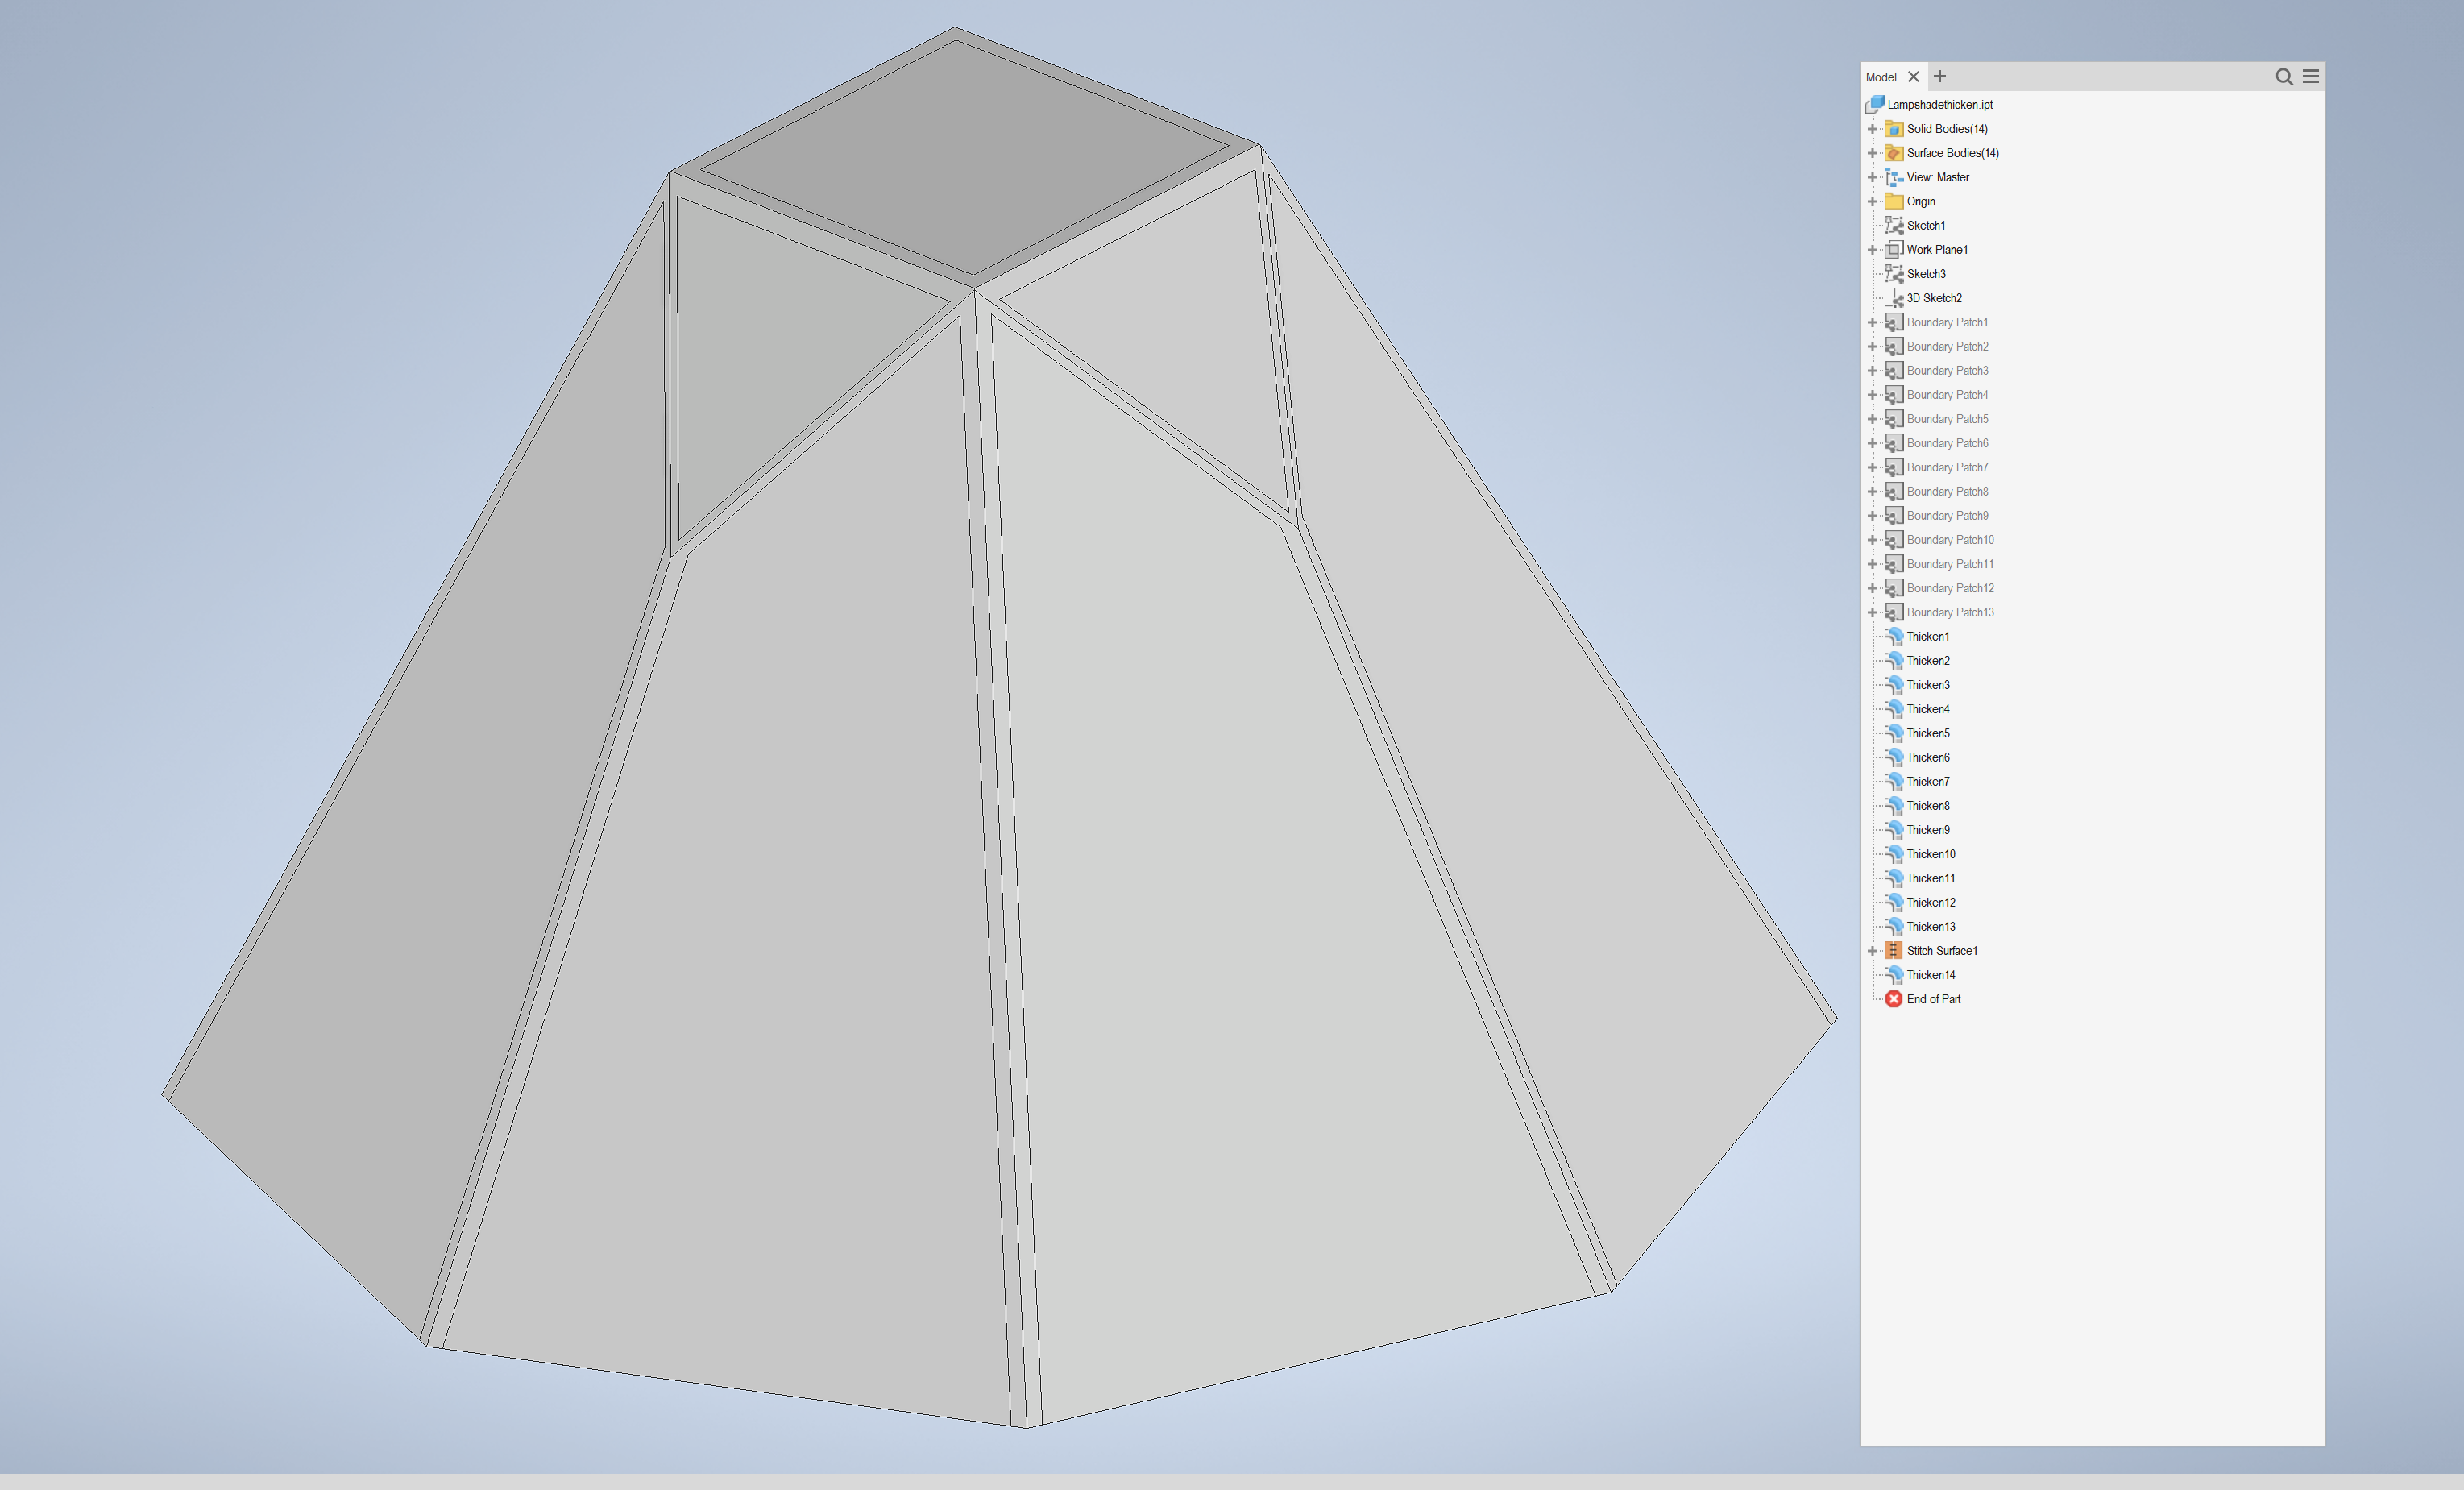Viewport: 2464px width, 1490px height.
Task: Open the browser search icon
Action: click(x=2284, y=76)
